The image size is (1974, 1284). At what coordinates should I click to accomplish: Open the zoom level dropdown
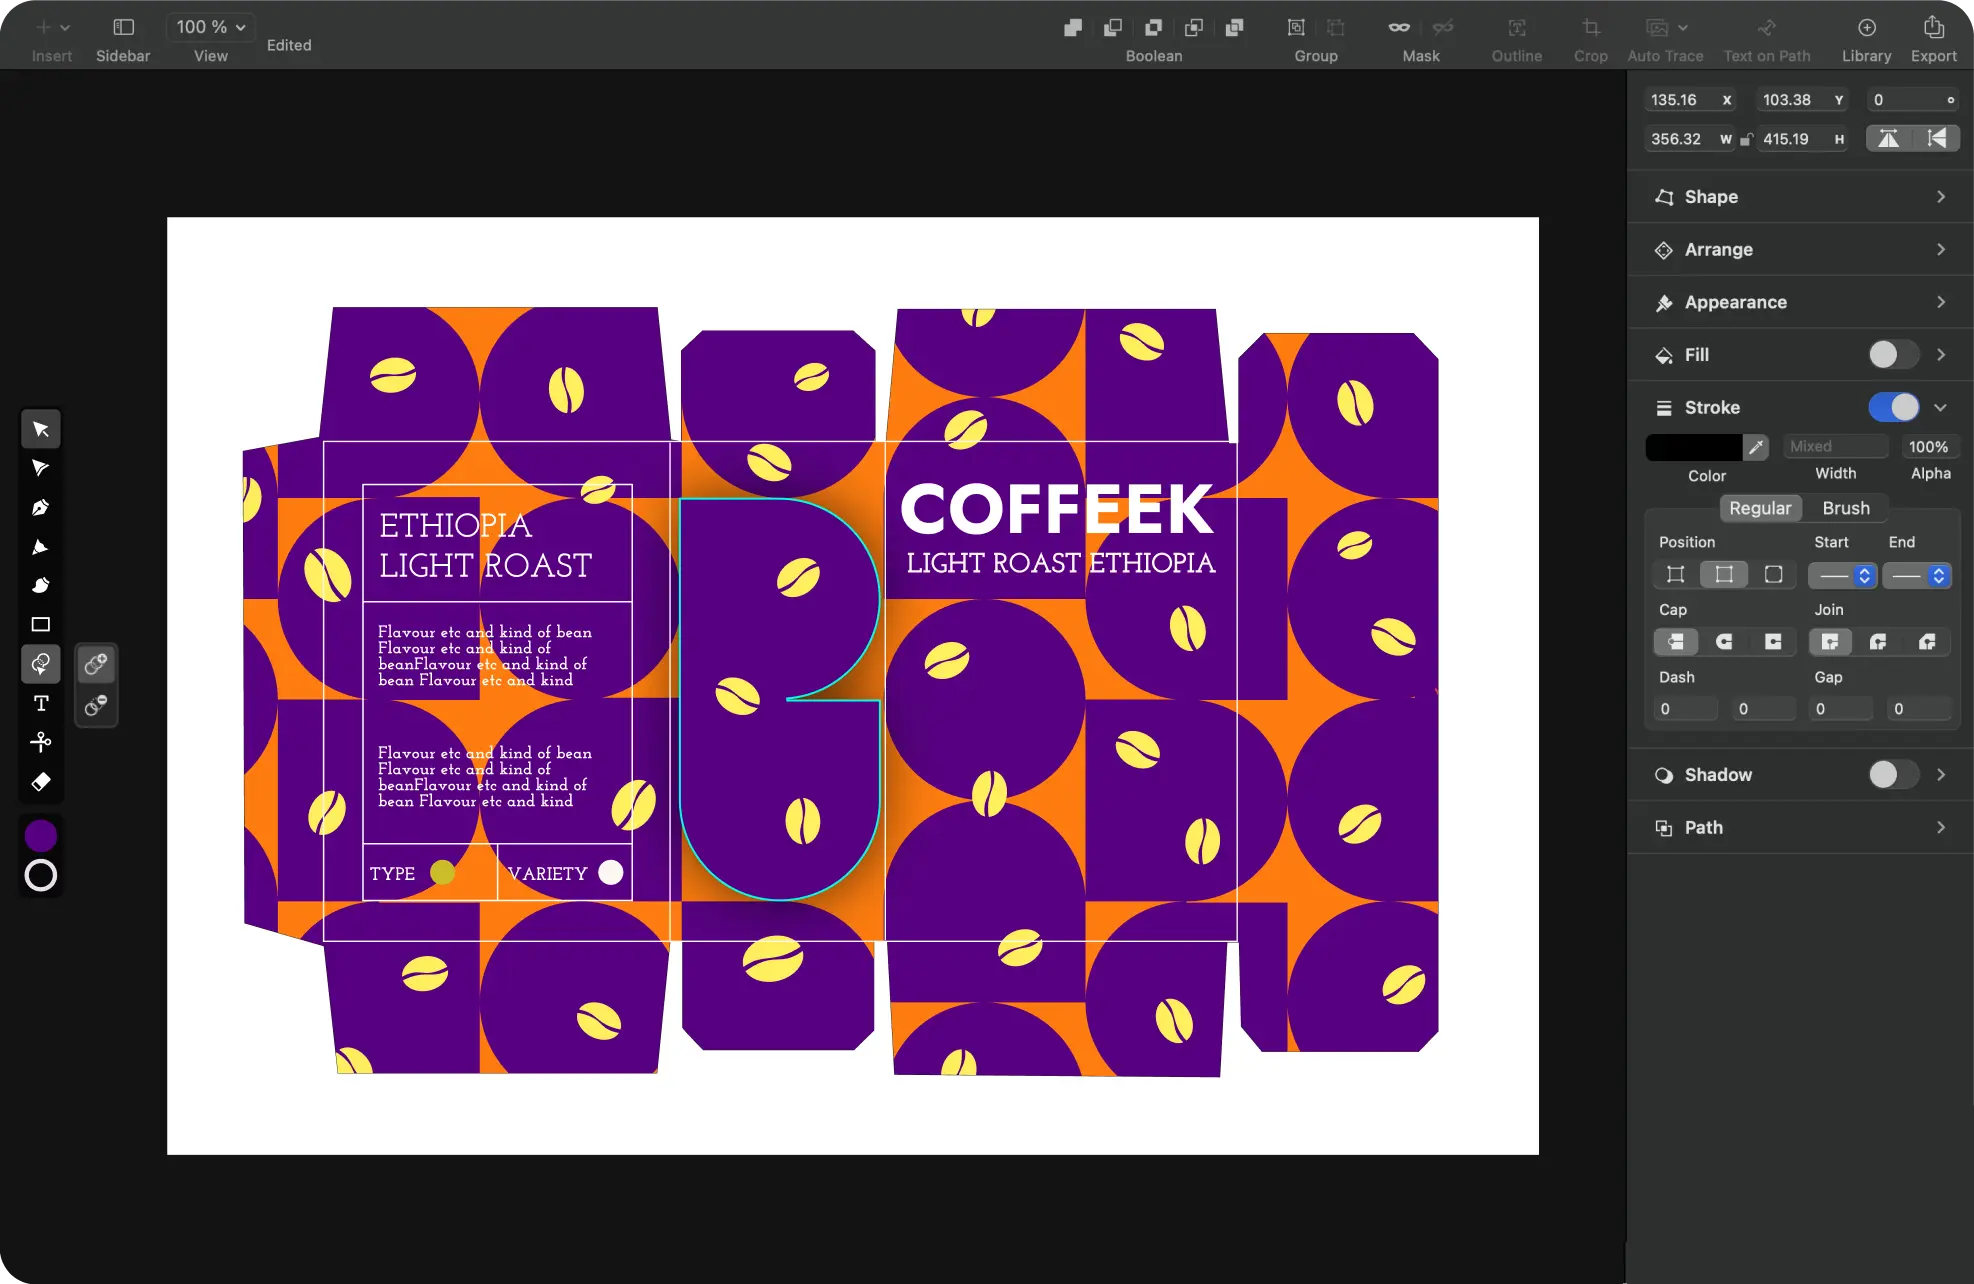point(210,27)
